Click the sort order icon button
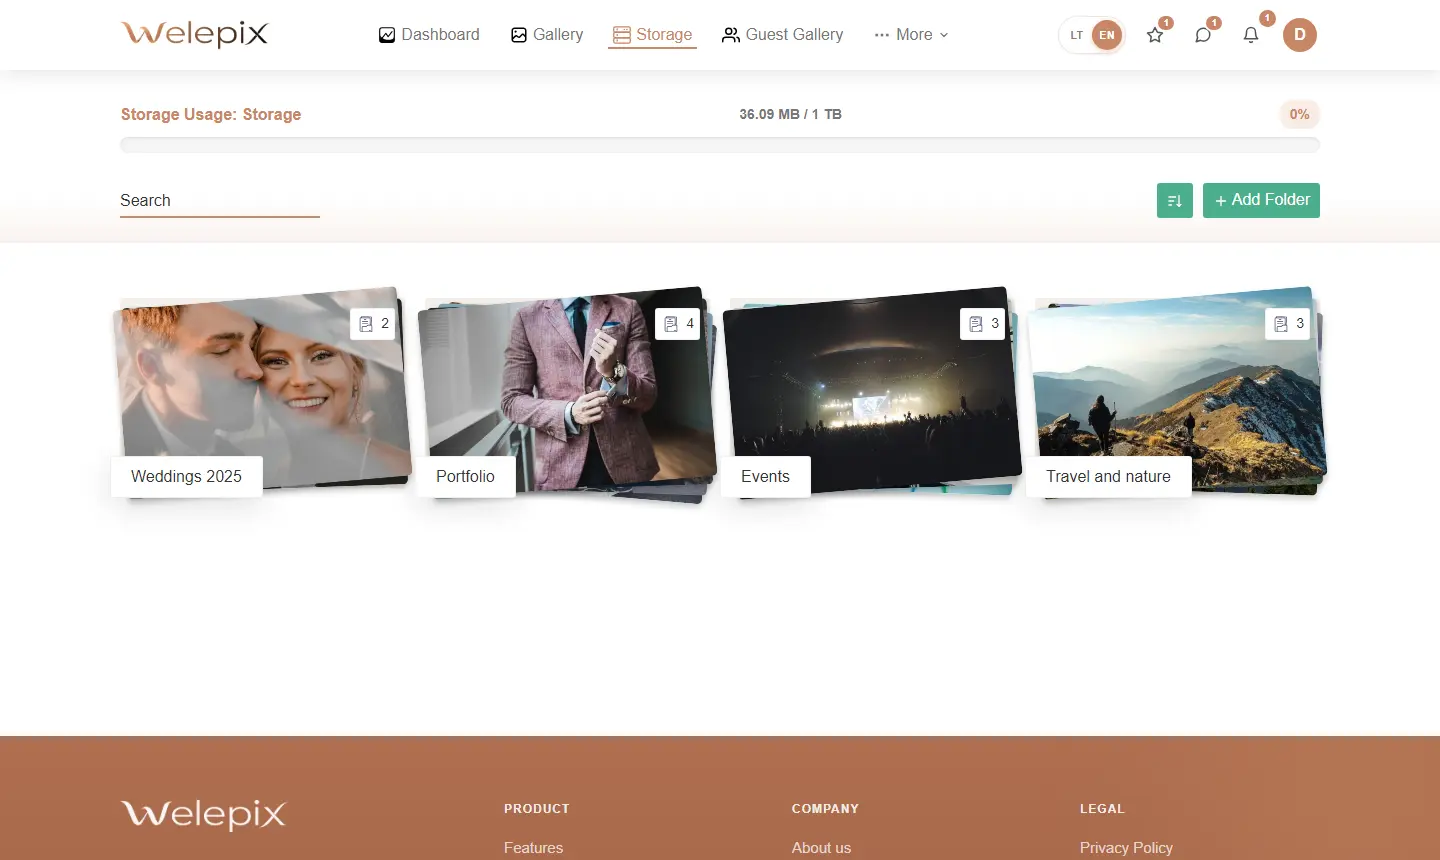The width and height of the screenshot is (1440, 860). click(x=1175, y=200)
